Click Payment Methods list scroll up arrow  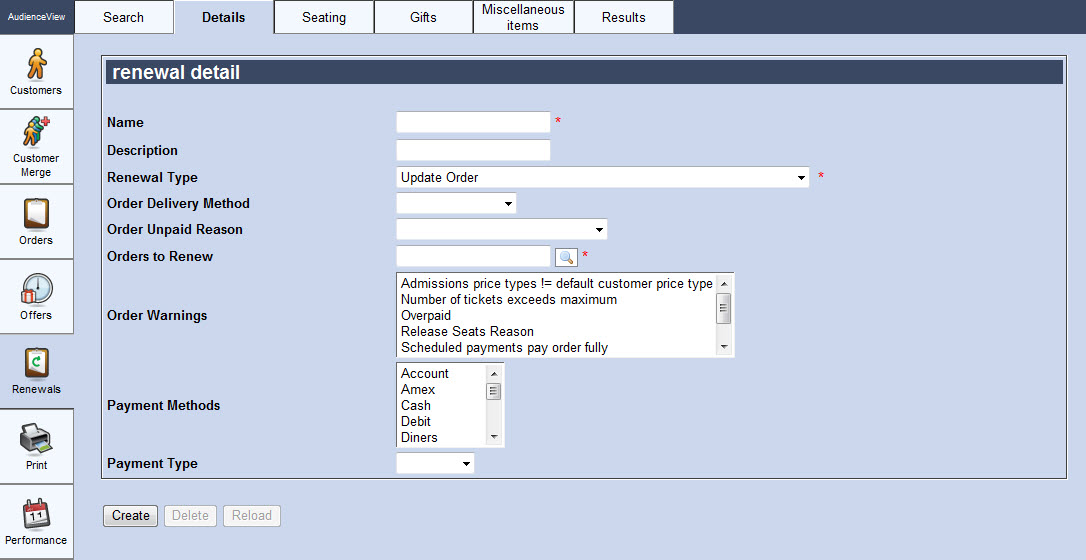(494, 374)
